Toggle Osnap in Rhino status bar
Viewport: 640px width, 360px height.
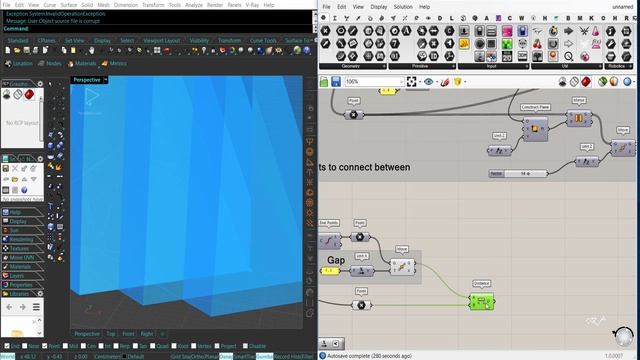[226, 356]
